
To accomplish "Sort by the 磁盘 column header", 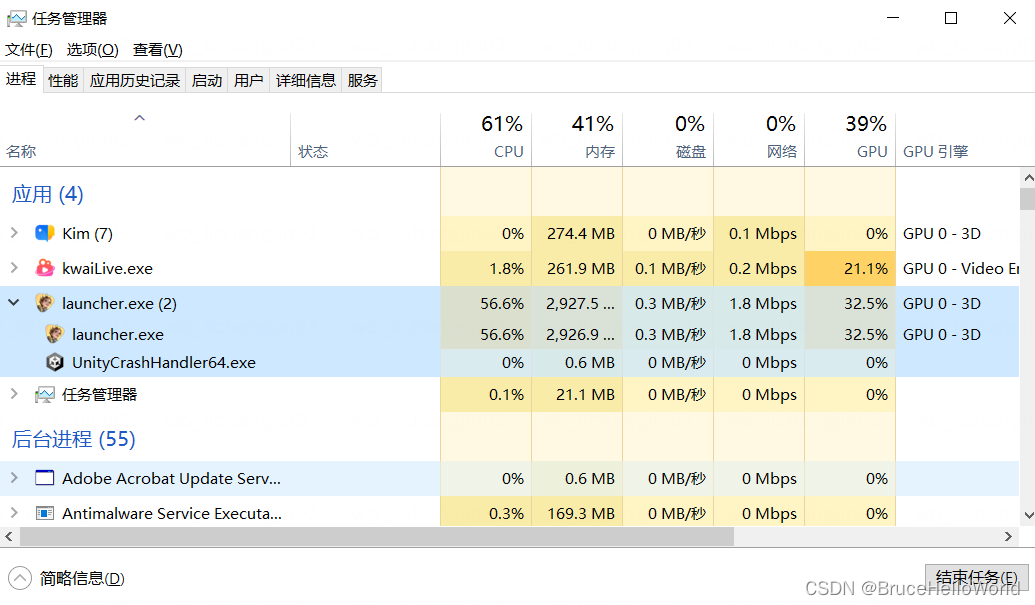I will [x=668, y=139].
